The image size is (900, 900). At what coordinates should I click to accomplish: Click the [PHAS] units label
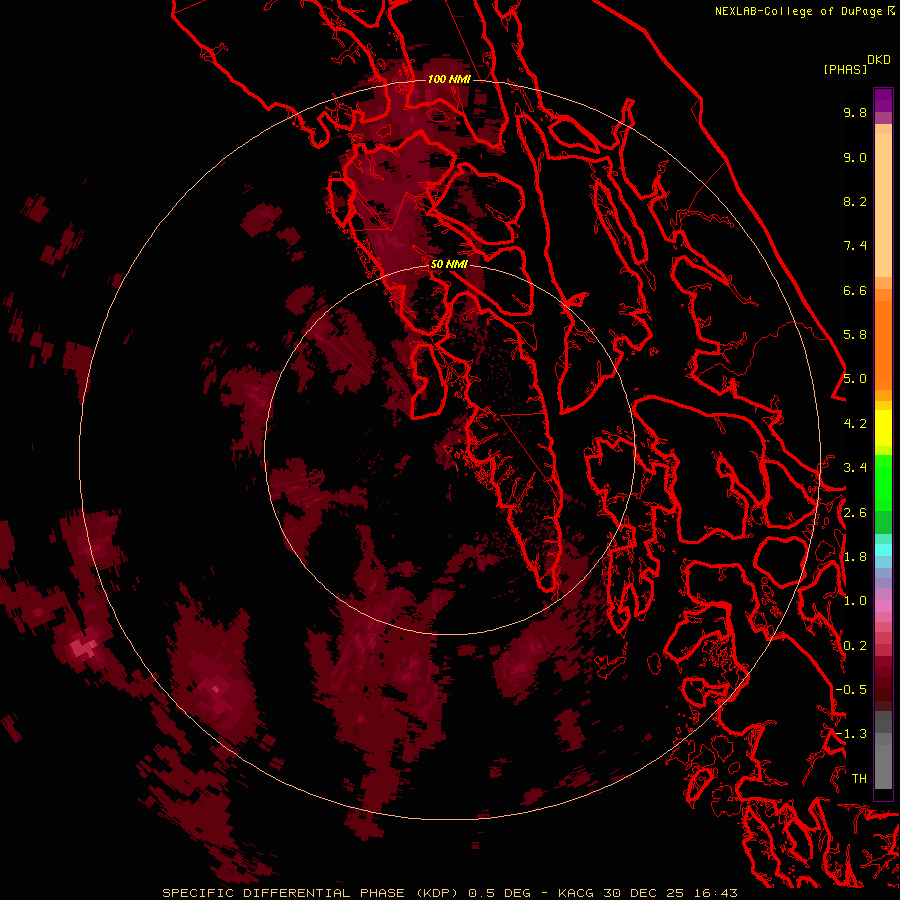(x=845, y=70)
